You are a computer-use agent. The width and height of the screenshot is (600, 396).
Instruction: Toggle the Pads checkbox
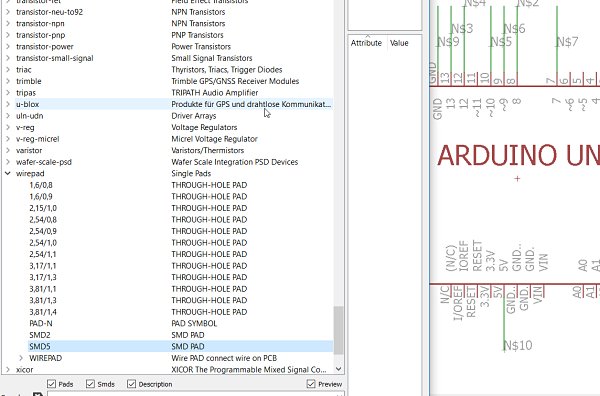pos(51,384)
